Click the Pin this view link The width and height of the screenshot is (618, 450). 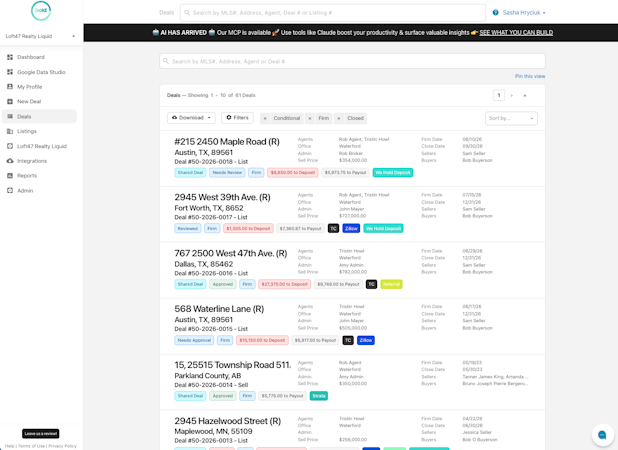pyautogui.click(x=530, y=76)
